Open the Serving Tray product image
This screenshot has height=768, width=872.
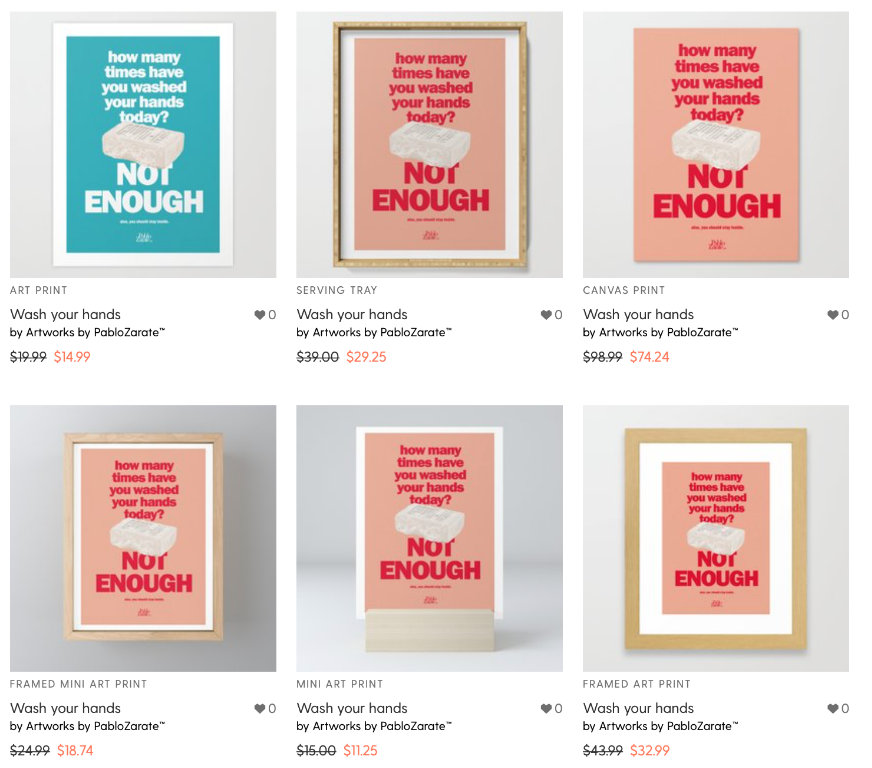[x=429, y=145]
